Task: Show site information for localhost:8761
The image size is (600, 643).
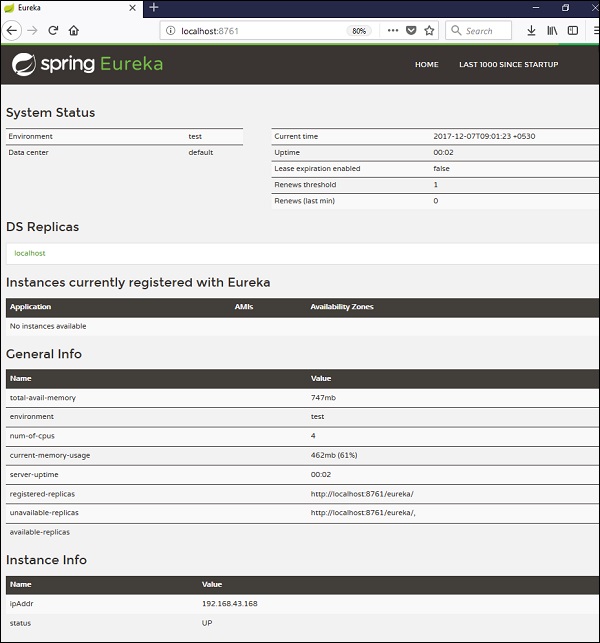Action: point(170,31)
